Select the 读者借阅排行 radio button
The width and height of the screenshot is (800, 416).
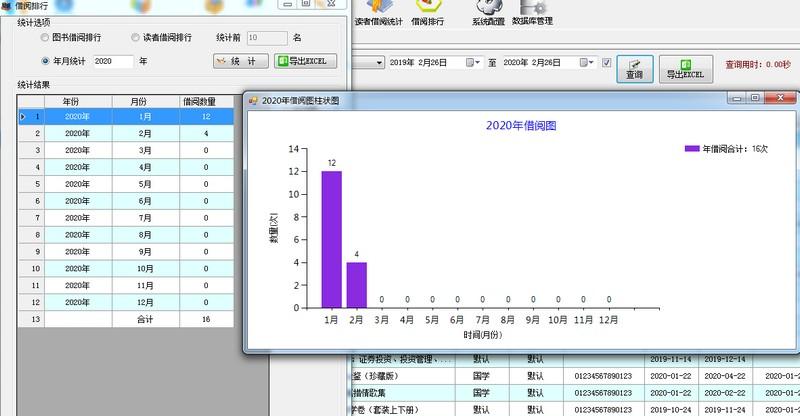[135, 37]
